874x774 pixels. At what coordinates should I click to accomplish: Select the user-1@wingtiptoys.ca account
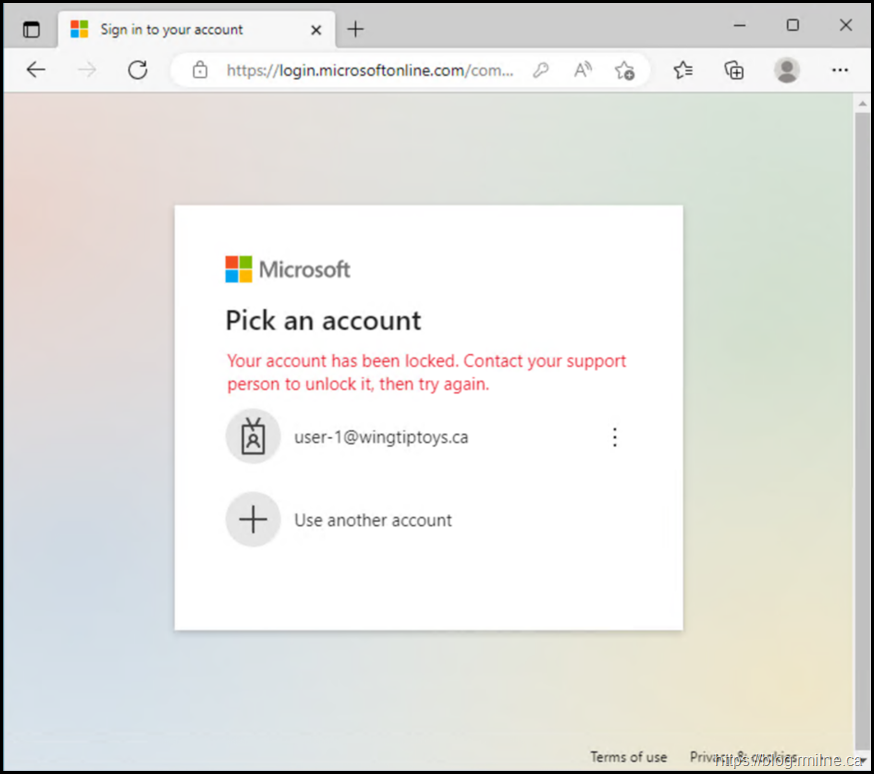pos(380,437)
